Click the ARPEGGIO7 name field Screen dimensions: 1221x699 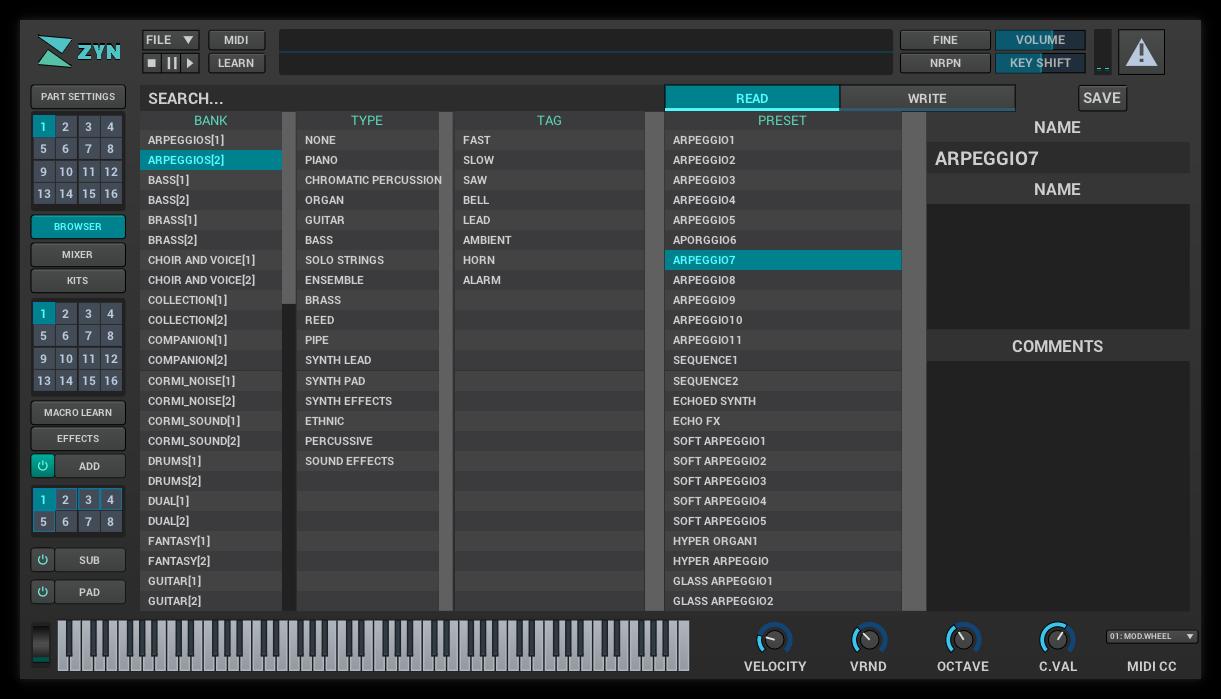[x=1058, y=158]
